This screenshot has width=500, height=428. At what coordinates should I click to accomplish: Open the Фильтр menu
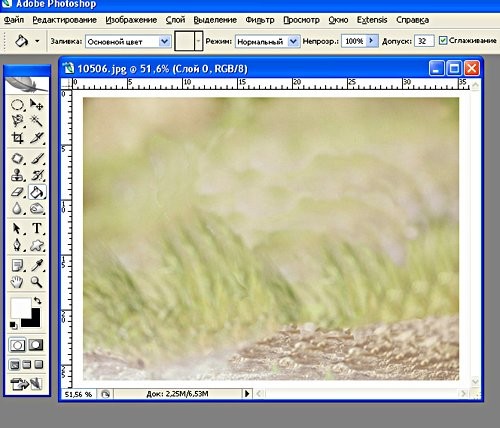click(x=260, y=20)
